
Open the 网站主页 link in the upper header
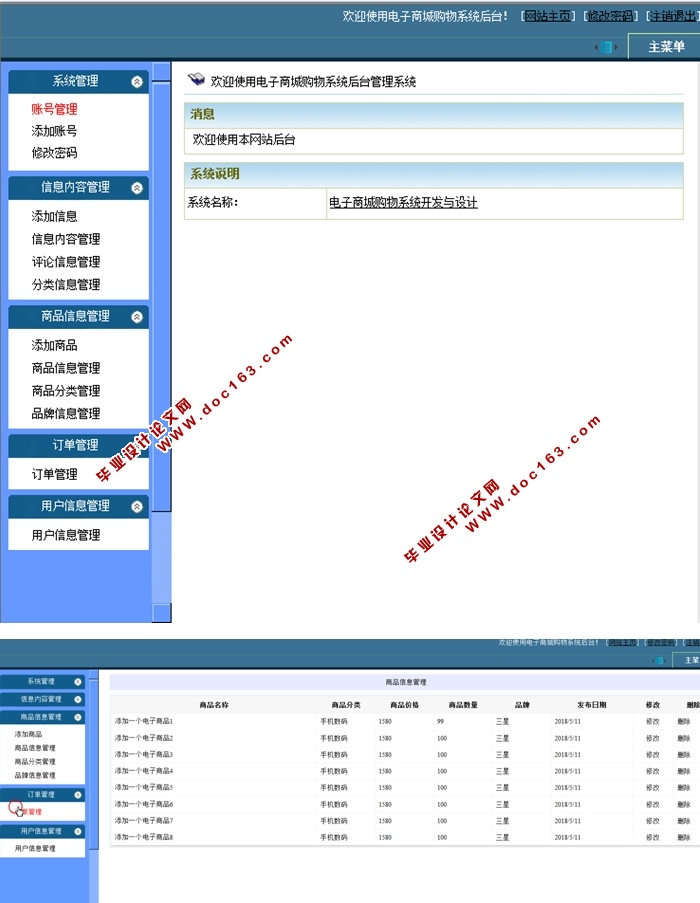[x=549, y=16]
